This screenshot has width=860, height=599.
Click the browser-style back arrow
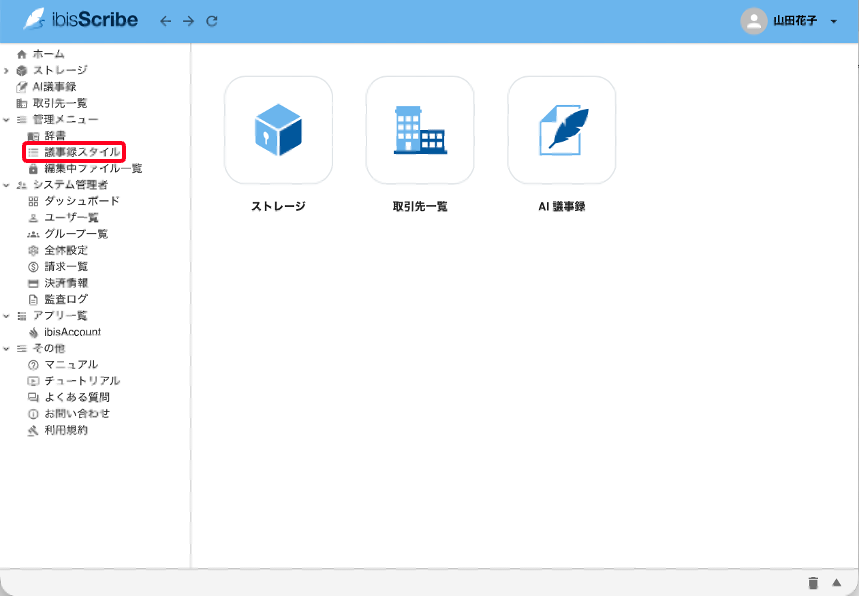pyautogui.click(x=166, y=21)
